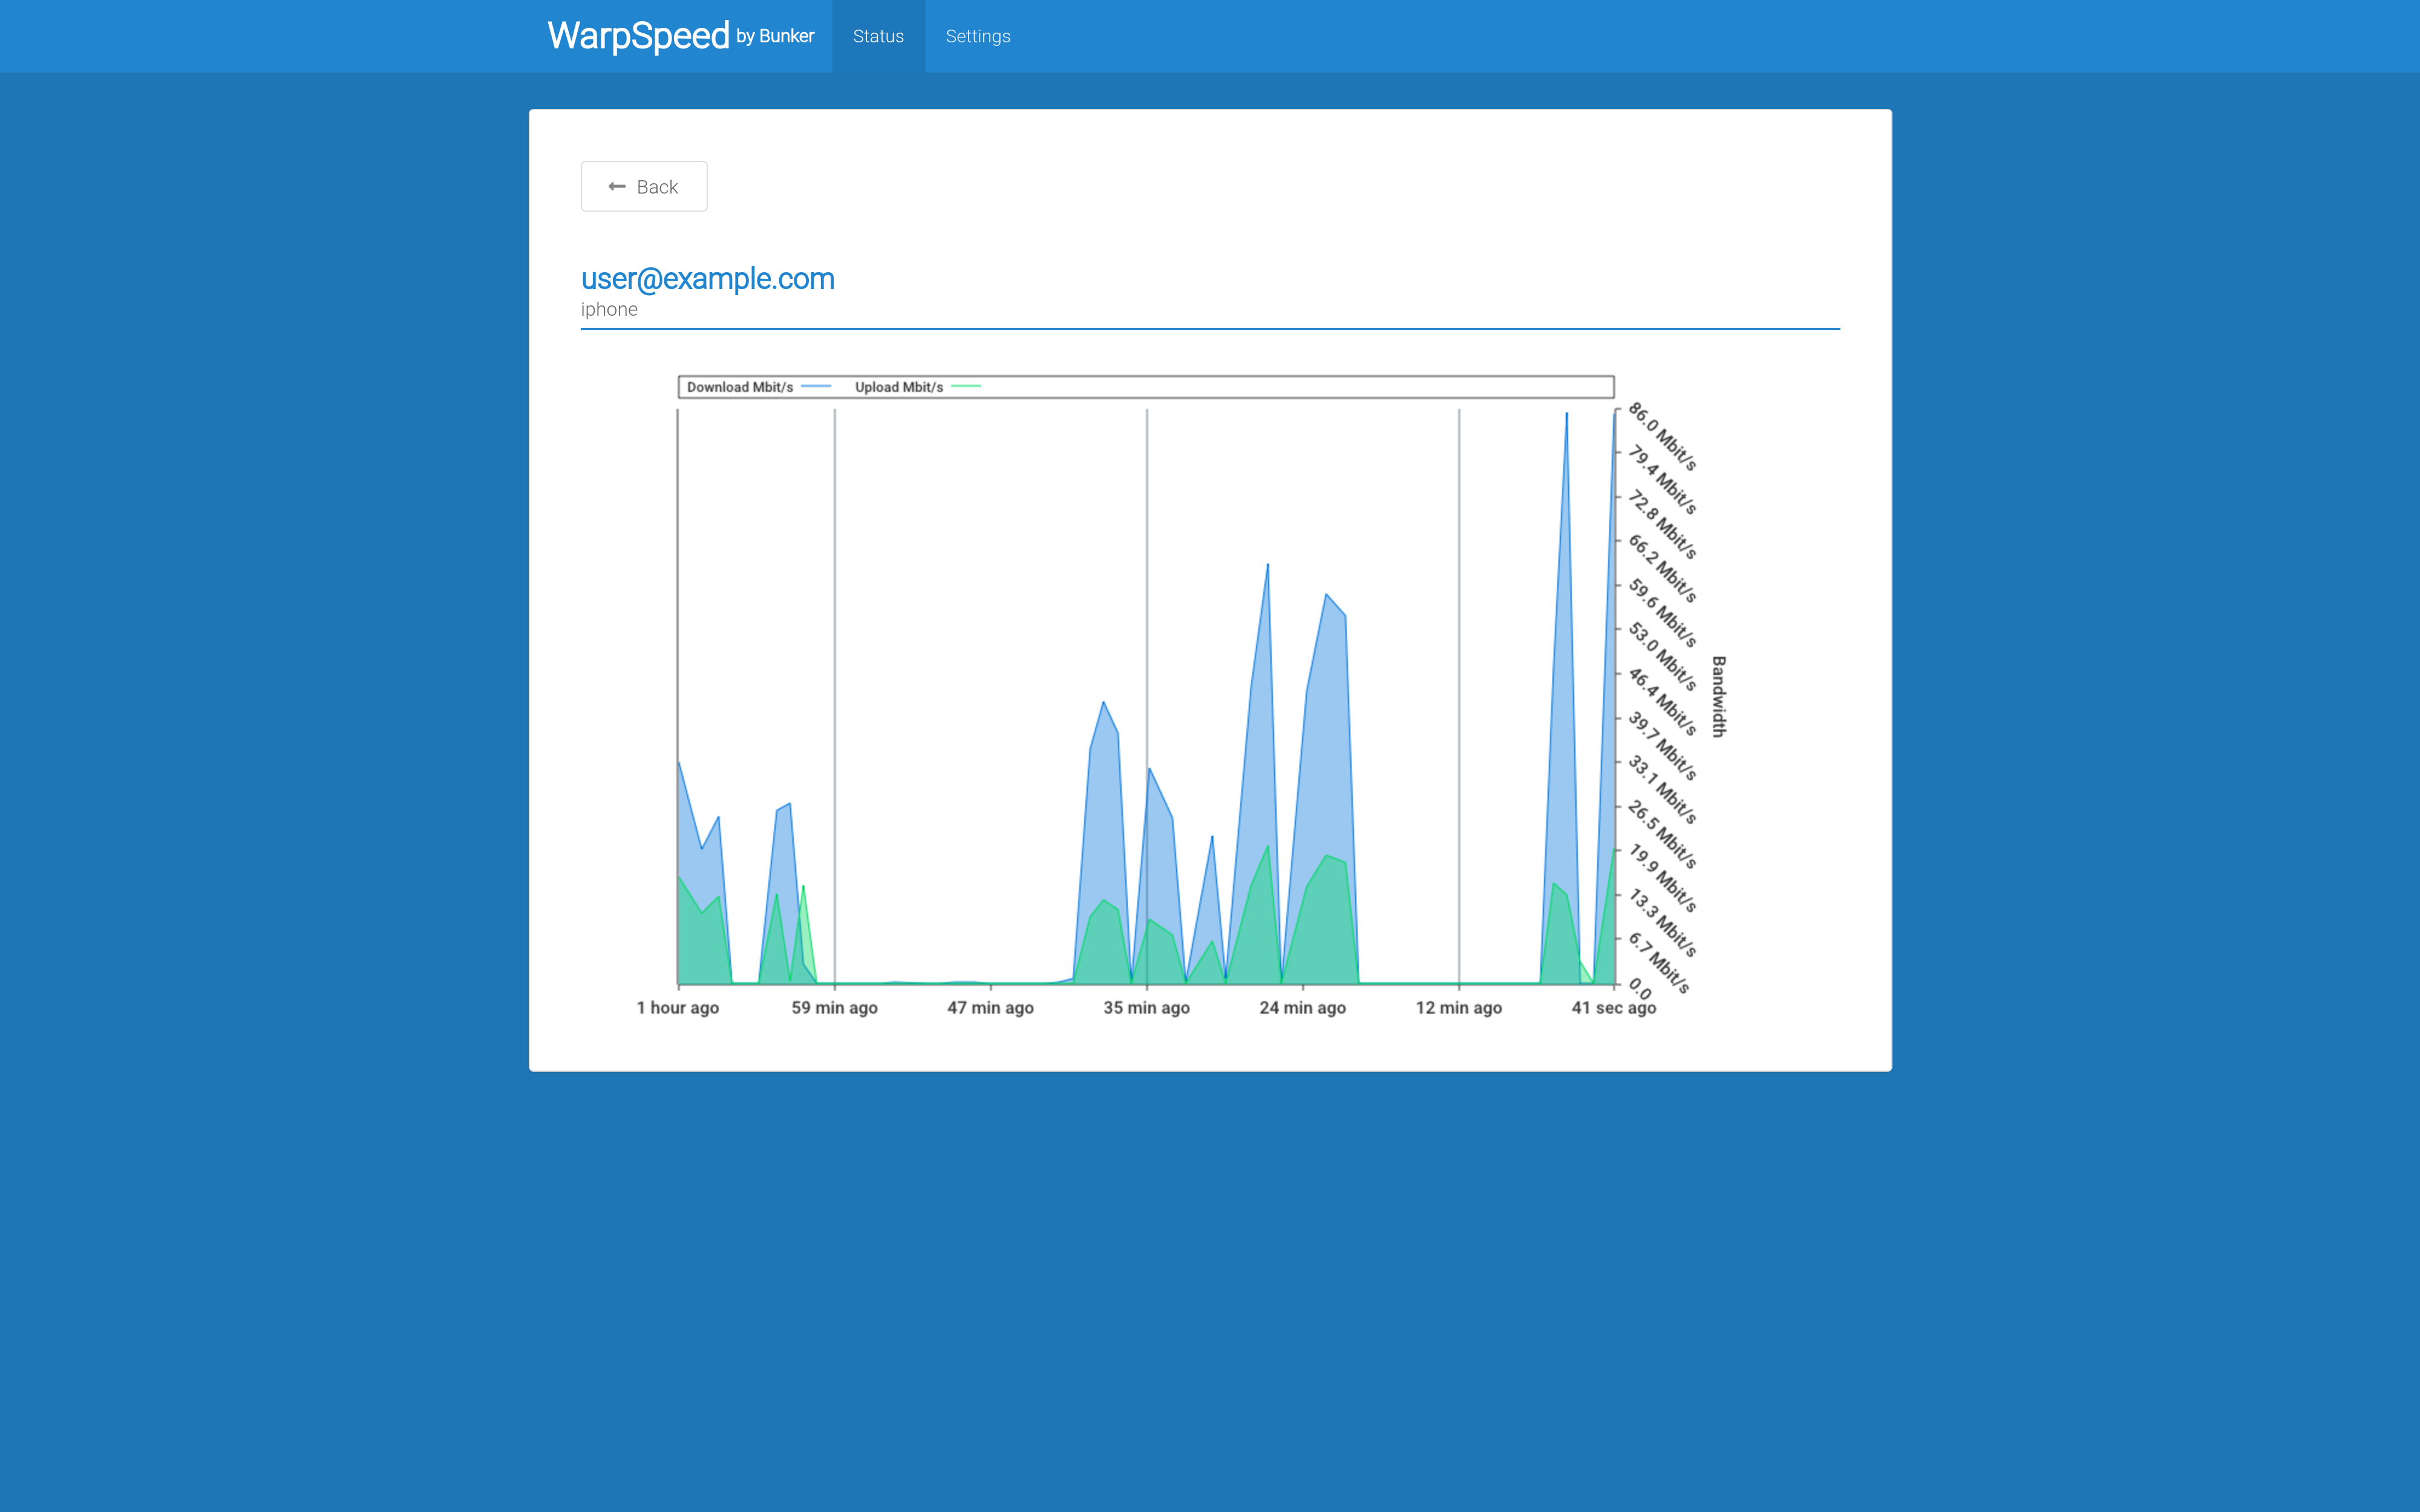Click the 6.7 Mbit/s axis label
This screenshot has width=2420, height=1512.
[1659, 963]
